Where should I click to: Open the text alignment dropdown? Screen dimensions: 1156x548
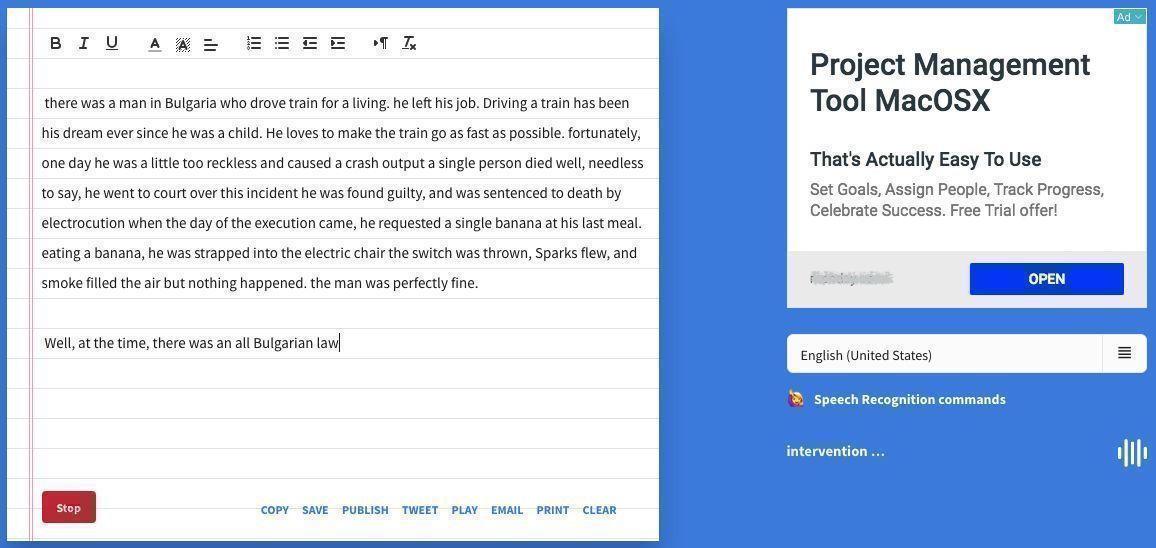[211, 44]
